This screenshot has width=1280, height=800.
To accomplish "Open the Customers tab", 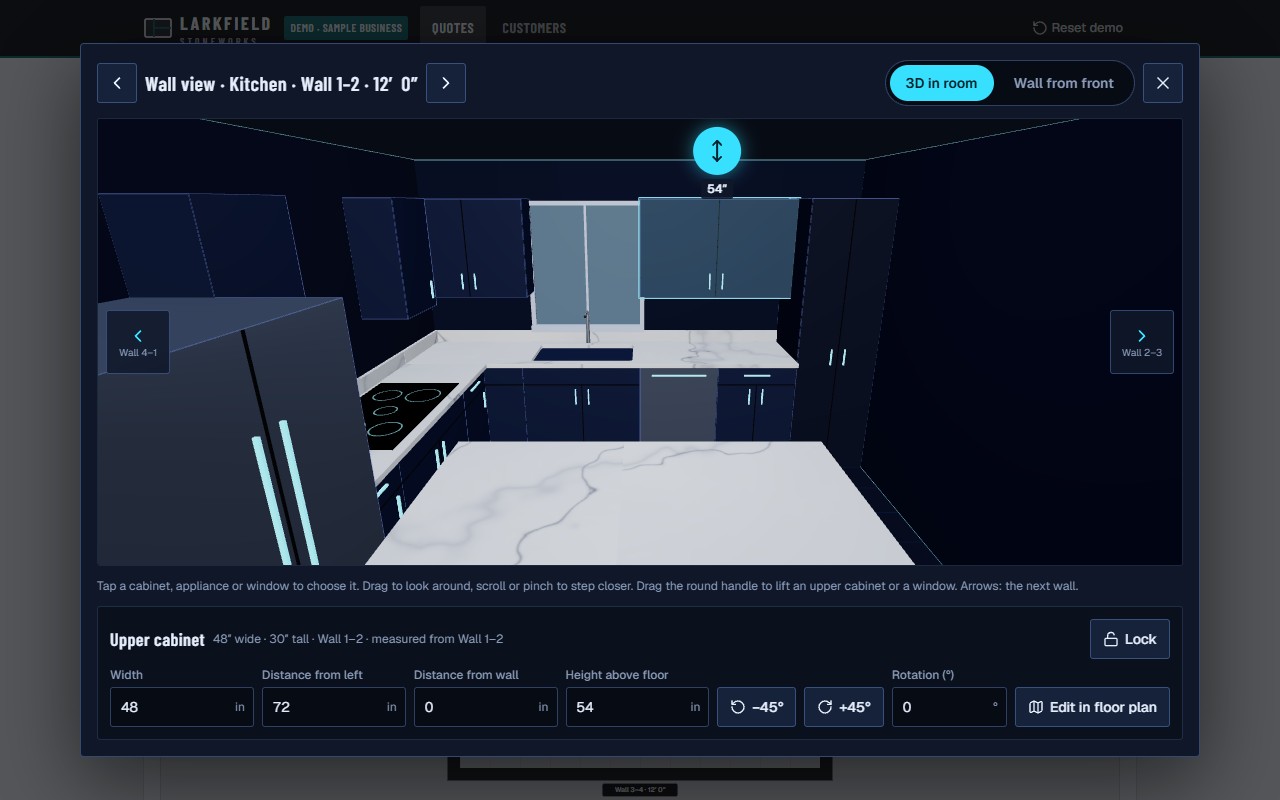I will pos(534,28).
